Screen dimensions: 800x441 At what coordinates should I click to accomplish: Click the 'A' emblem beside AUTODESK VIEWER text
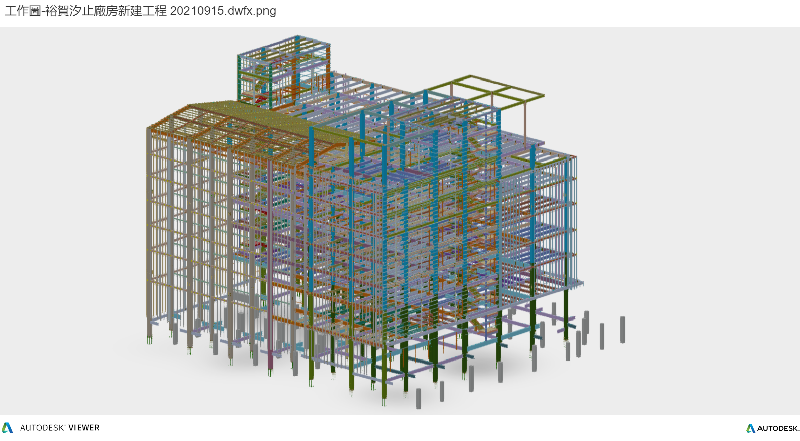pyautogui.click(x=9, y=428)
